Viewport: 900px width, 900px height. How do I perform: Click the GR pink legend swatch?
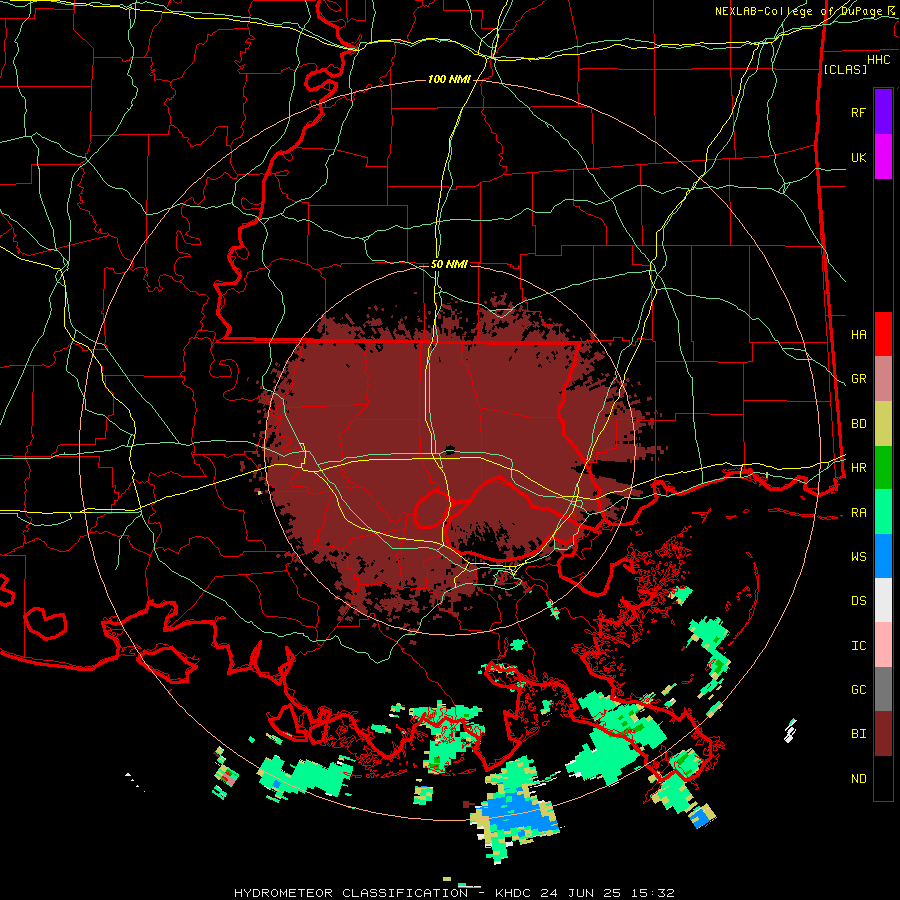pyautogui.click(x=883, y=379)
